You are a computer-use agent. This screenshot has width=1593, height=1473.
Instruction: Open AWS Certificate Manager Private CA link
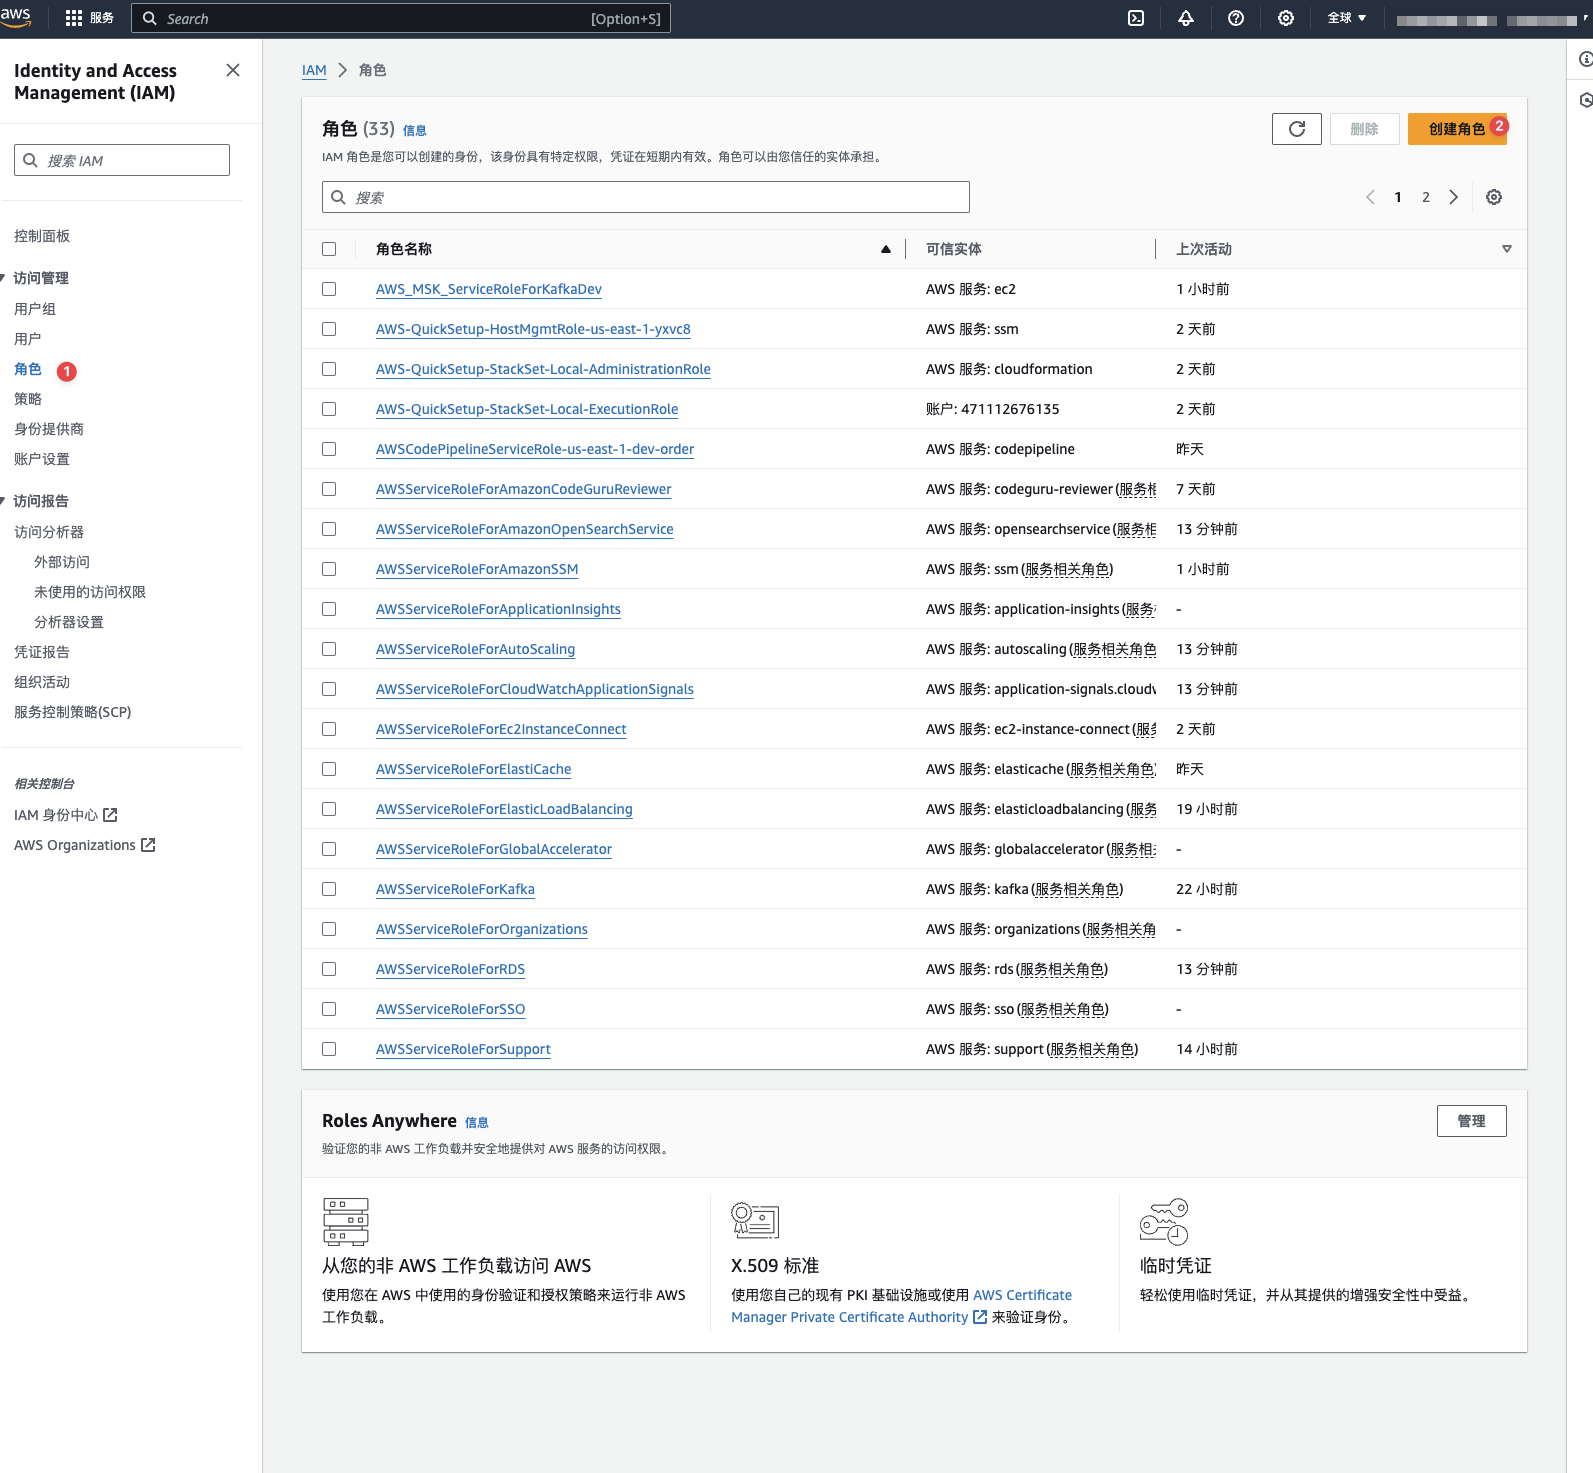coord(902,1306)
